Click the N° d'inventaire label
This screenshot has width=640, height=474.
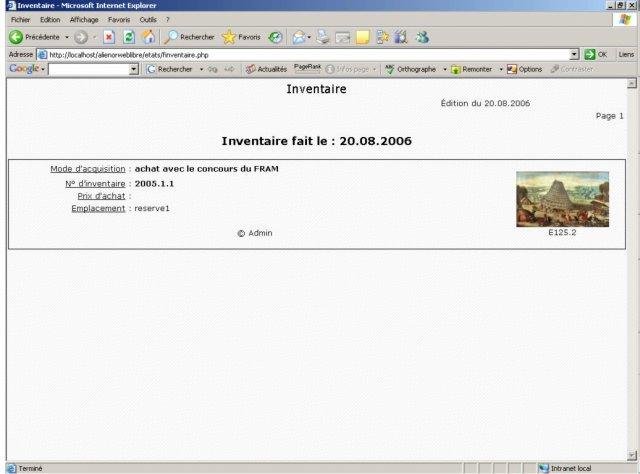click(x=95, y=184)
